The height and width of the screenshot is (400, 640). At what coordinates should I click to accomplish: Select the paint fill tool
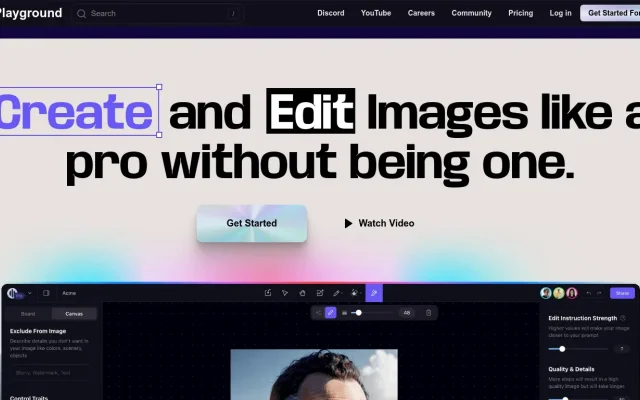pos(355,293)
